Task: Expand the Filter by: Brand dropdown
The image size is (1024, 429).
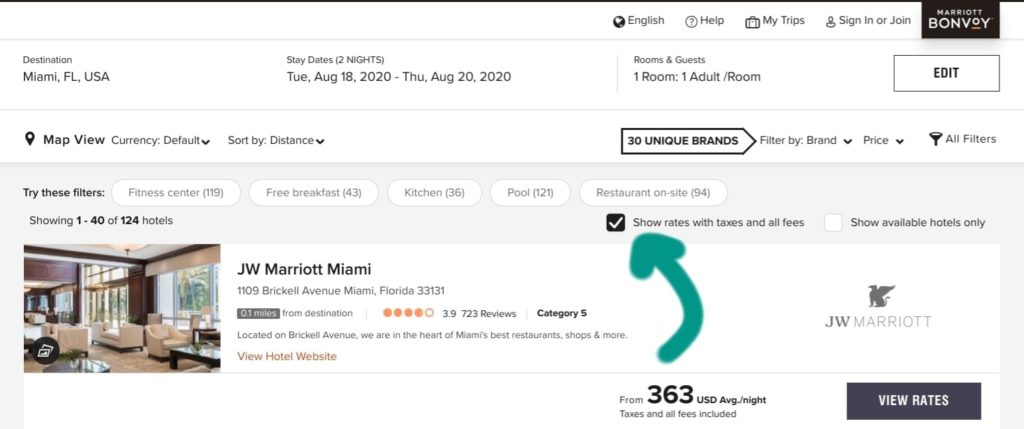Action: [x=806, y=141]
